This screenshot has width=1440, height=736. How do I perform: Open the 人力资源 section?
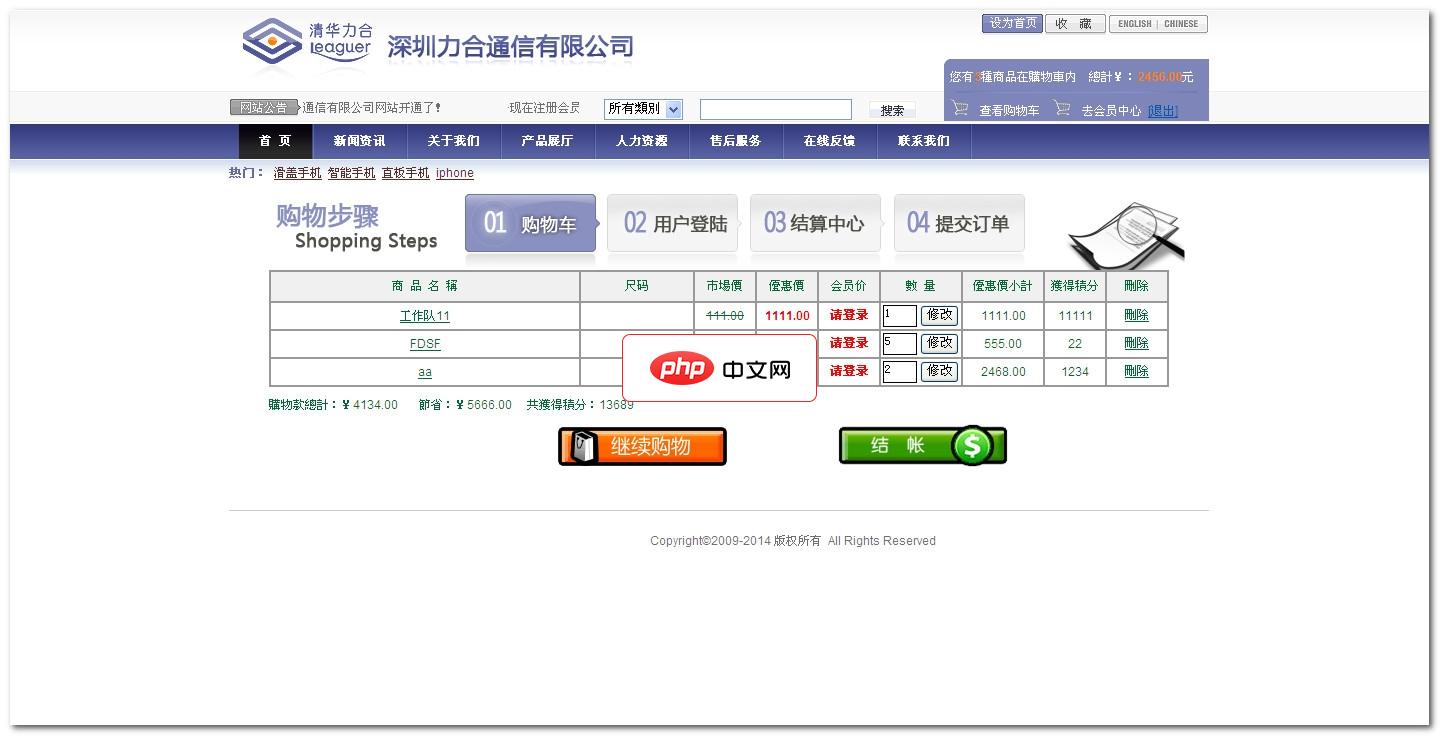click(641, 140)
